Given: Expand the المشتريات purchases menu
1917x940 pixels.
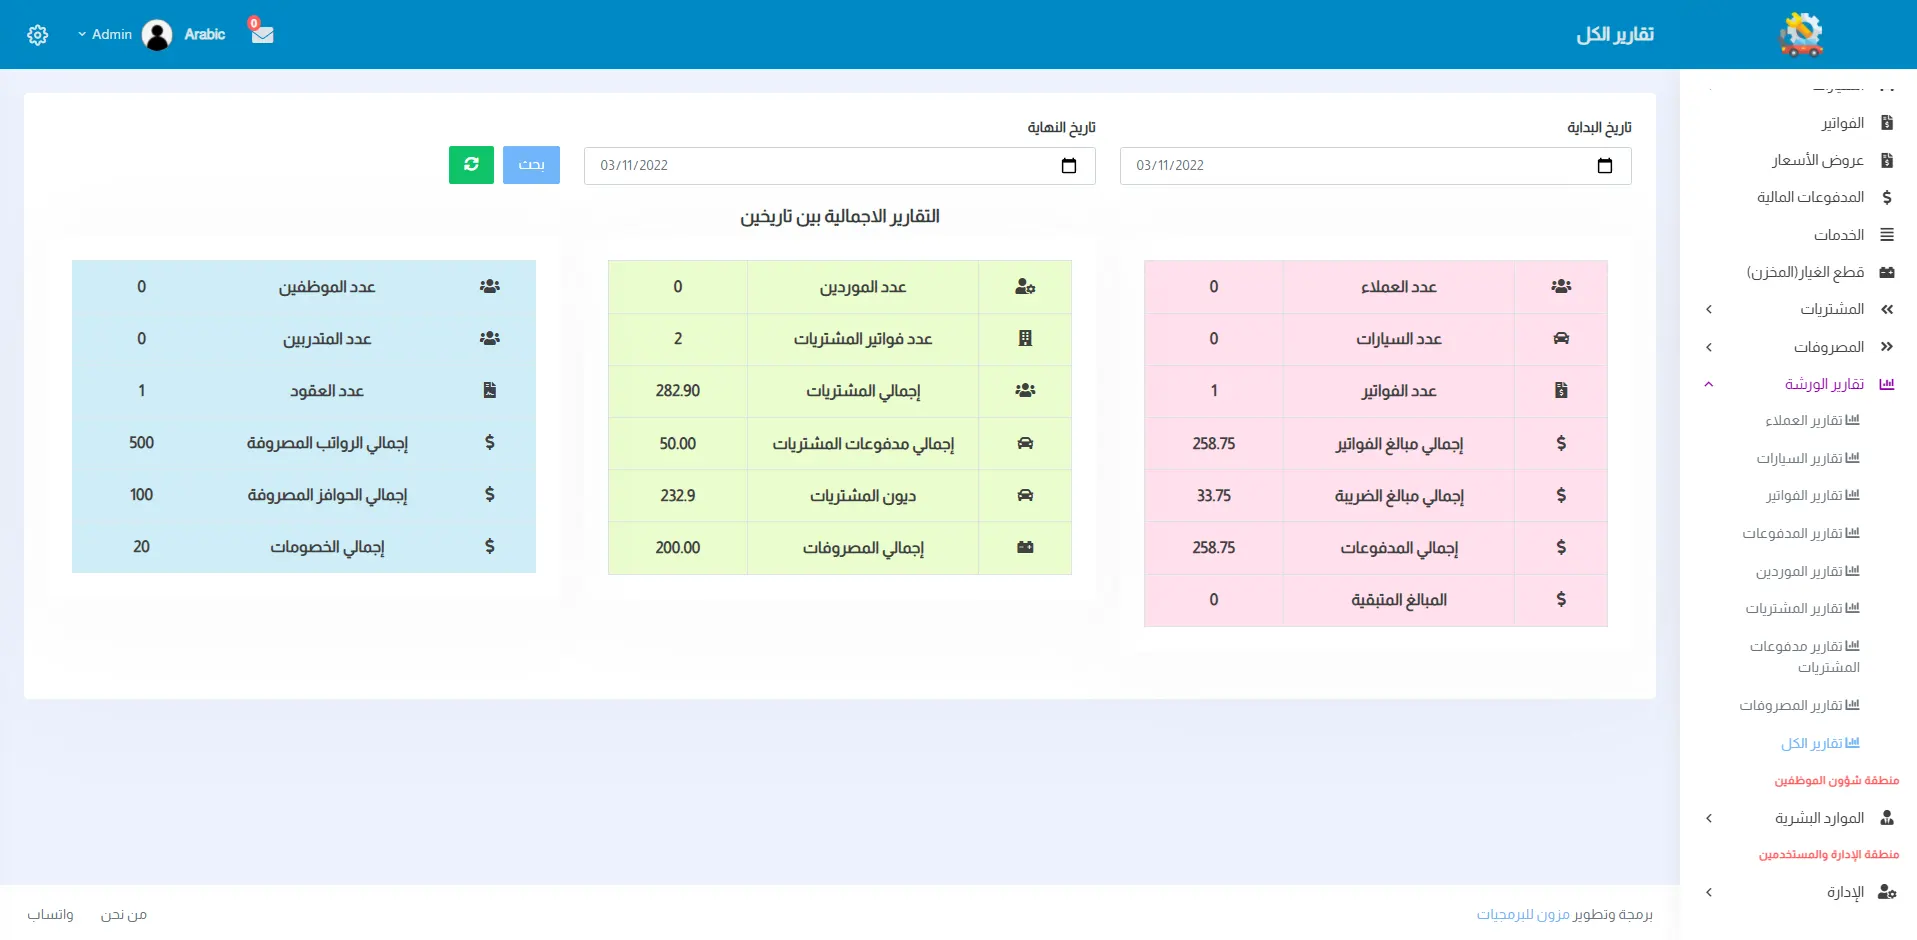Looking at the screenshot, I should [x=1709, y=310].
